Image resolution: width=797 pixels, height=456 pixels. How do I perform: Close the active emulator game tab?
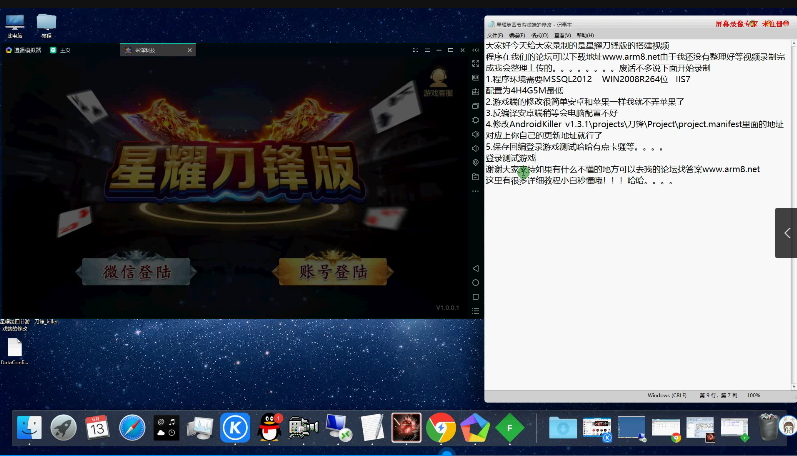190,50
